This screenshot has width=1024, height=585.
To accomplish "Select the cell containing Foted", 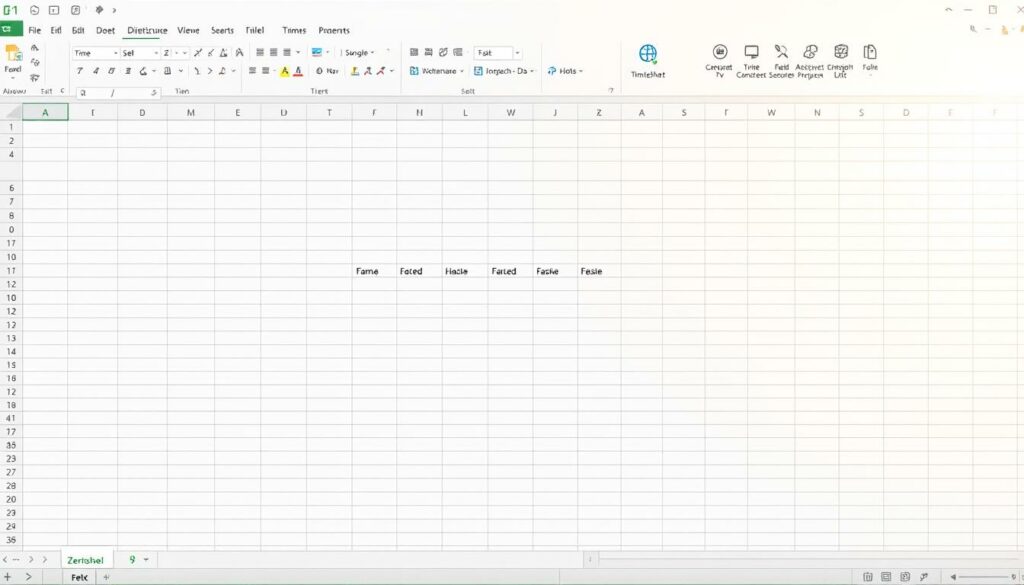I will (x=419, y=271).
